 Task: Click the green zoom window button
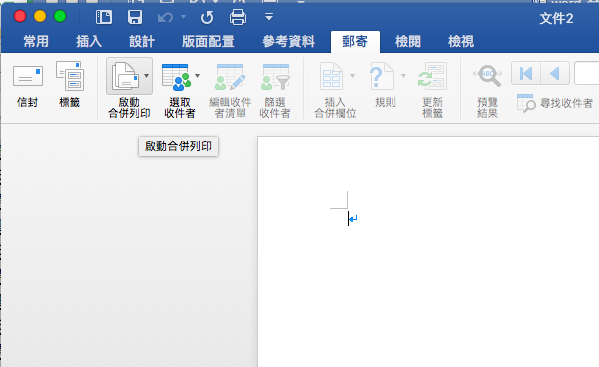[x=60, y=16]
